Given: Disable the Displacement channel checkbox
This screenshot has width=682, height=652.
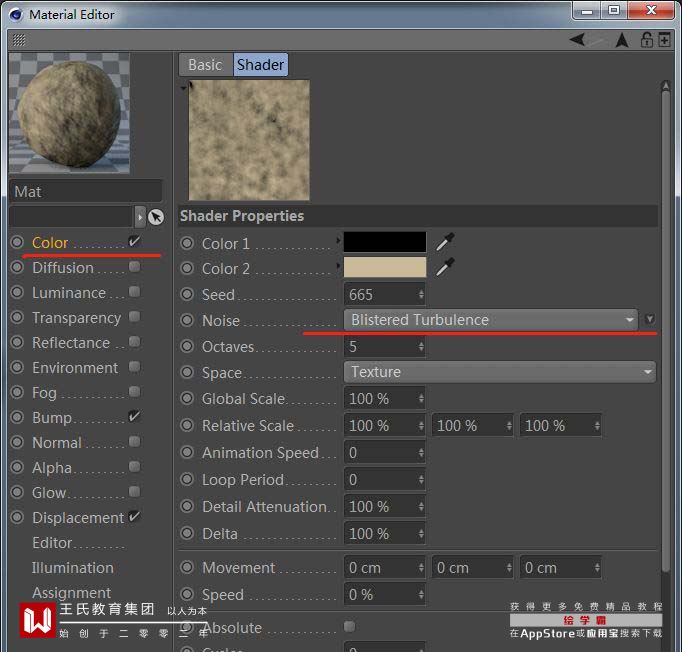Looking at the screenshot, I should (134, 516).
